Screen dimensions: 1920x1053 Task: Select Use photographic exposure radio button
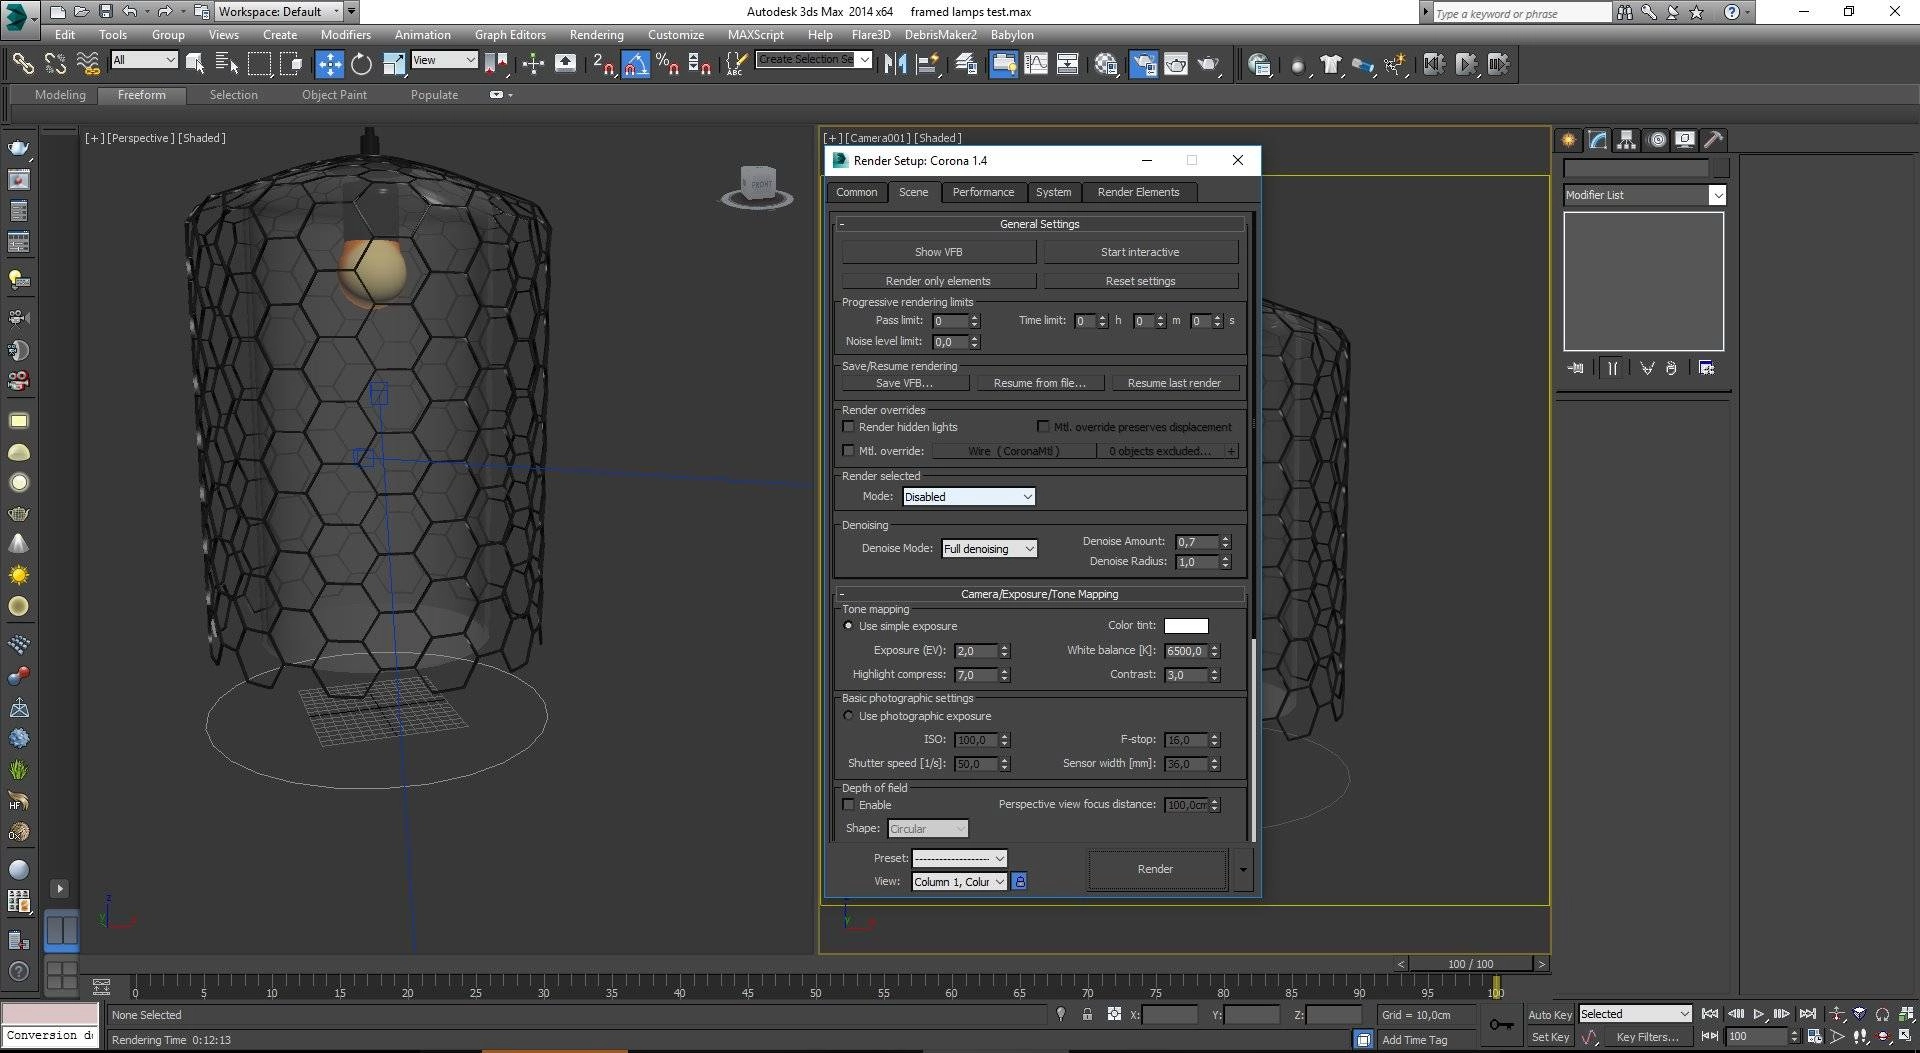(848, 716)
